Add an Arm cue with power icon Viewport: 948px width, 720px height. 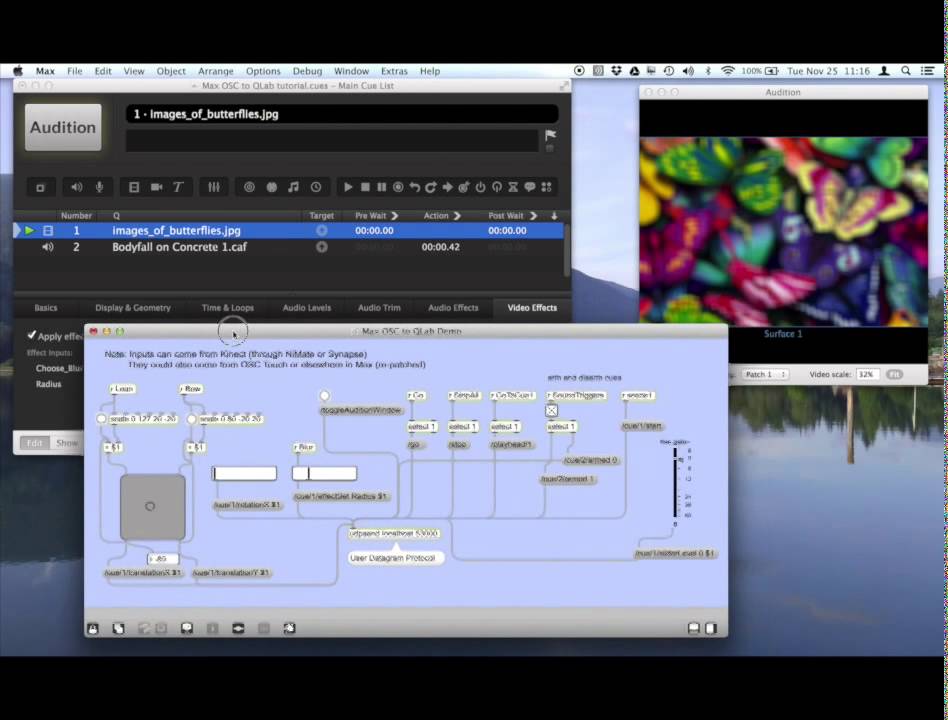pos(480,187)
